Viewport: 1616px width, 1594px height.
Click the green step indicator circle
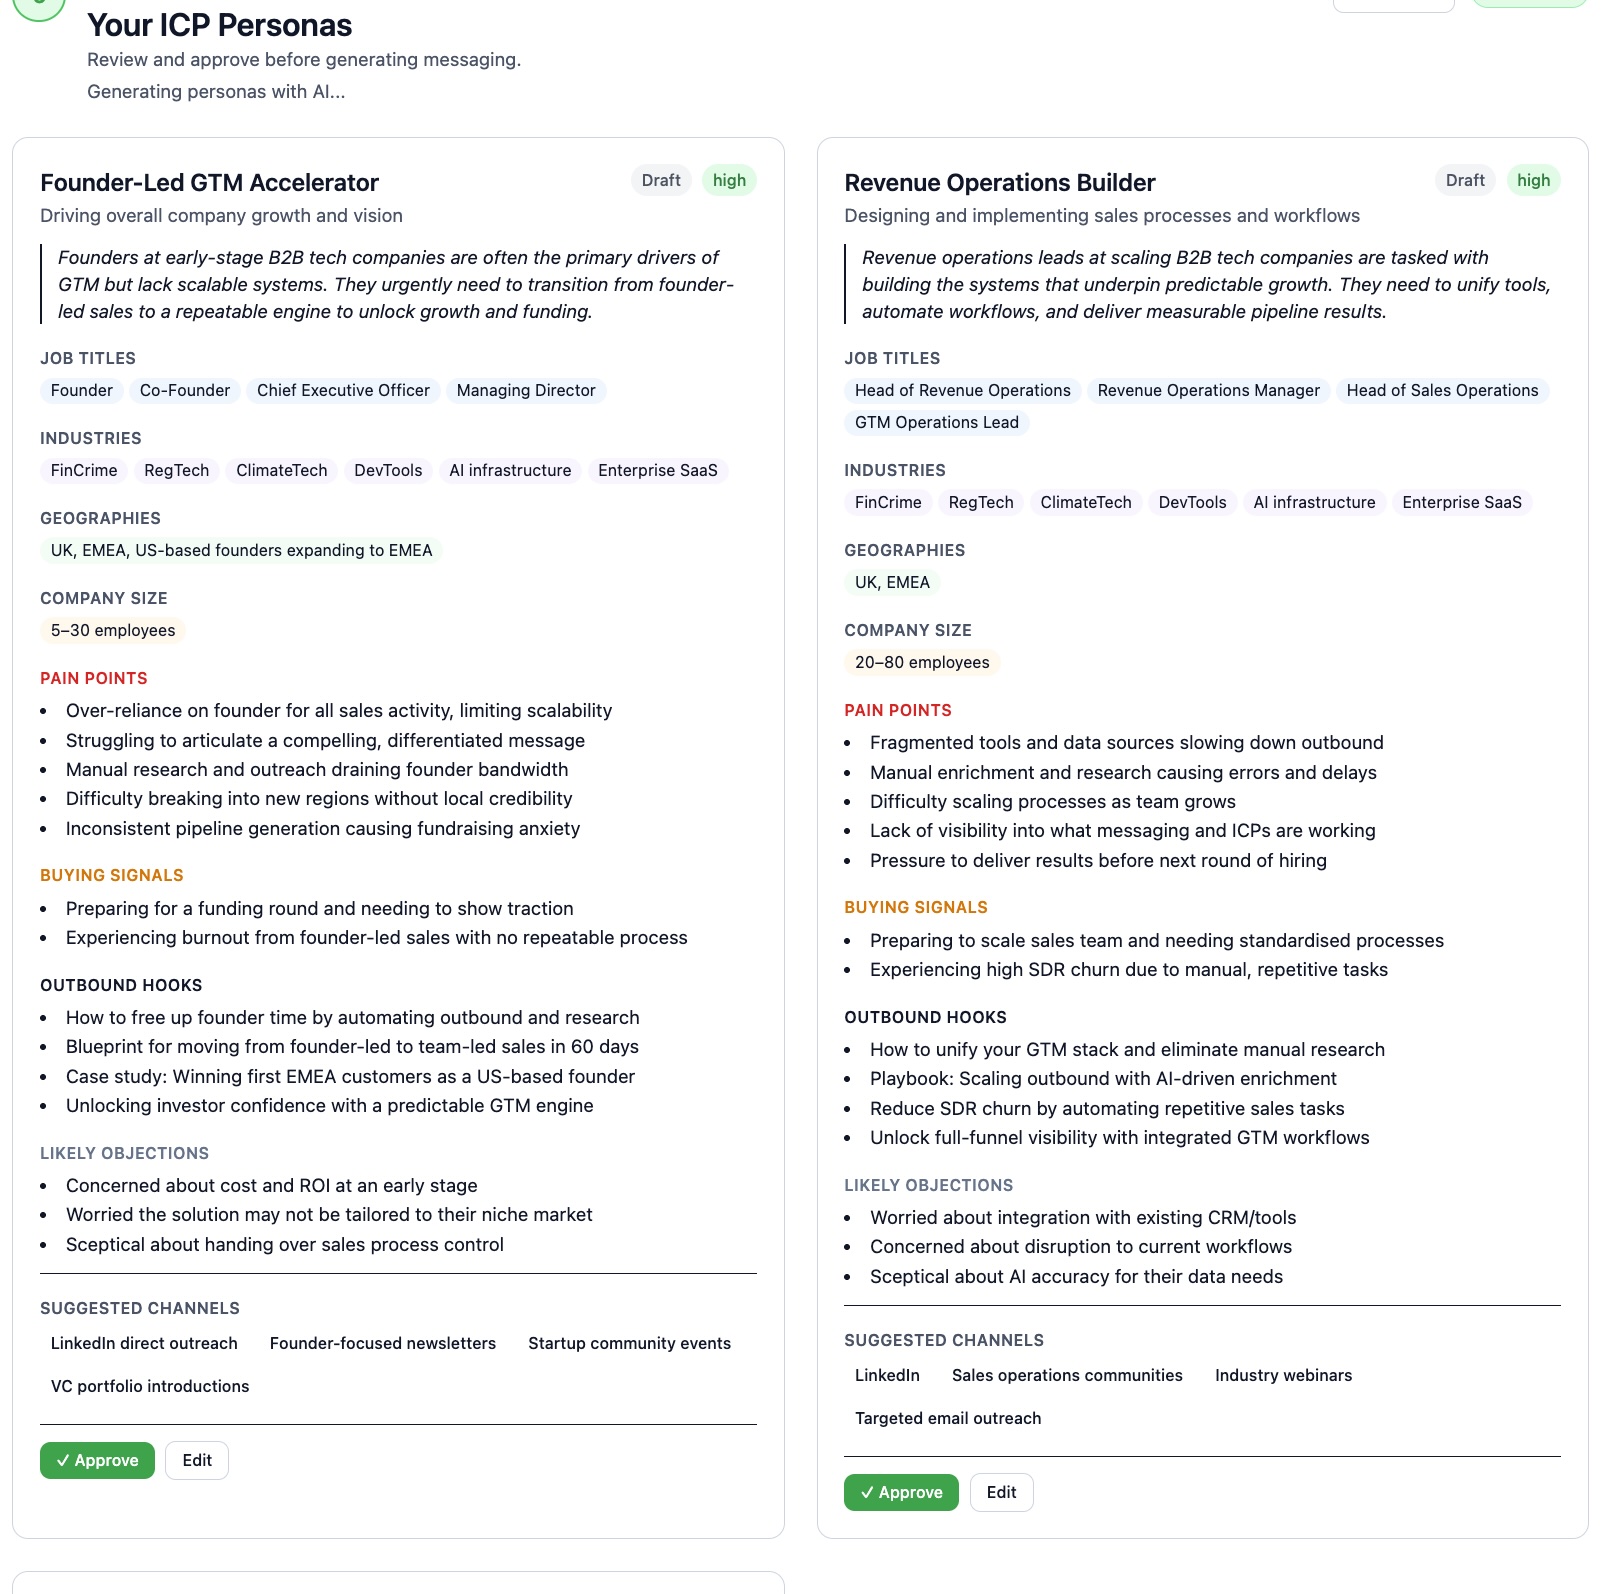(x=41, y=9)
